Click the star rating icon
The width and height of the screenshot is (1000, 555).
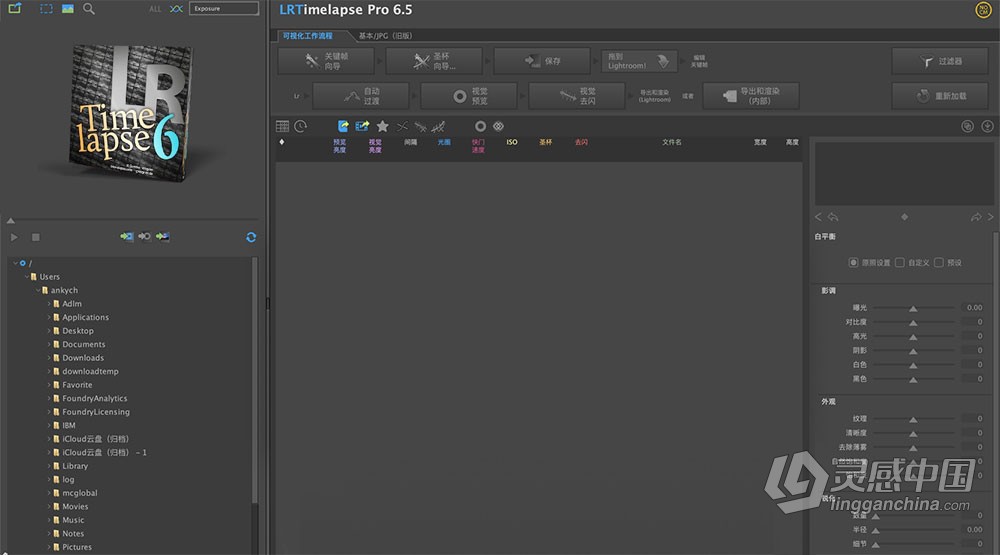tap(383, 126)
